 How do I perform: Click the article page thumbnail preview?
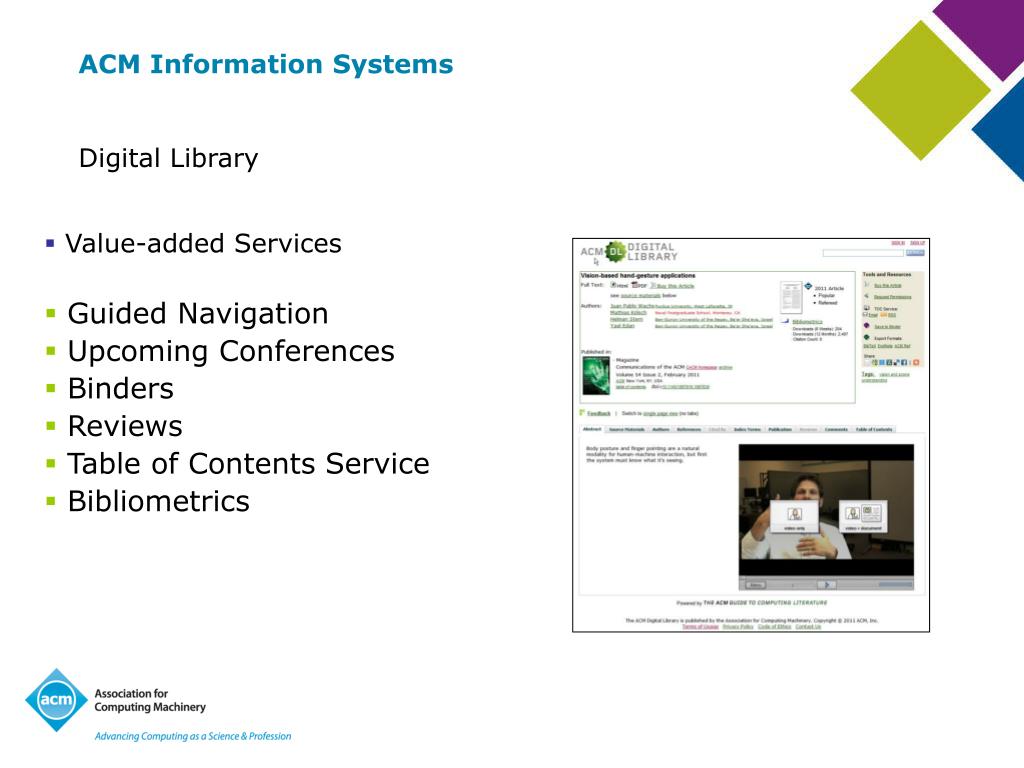[792, 297]
